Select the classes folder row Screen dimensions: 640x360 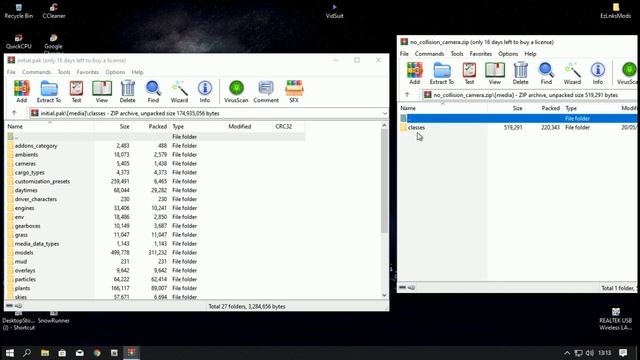(x=517, y=127)
